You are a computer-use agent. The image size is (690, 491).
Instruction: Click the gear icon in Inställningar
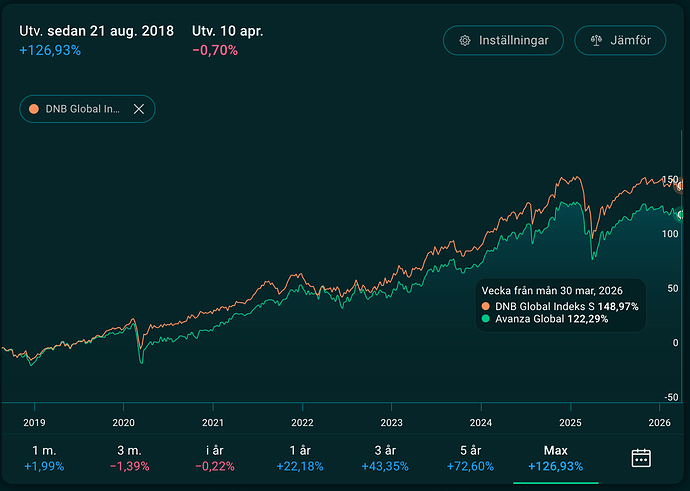465,41
